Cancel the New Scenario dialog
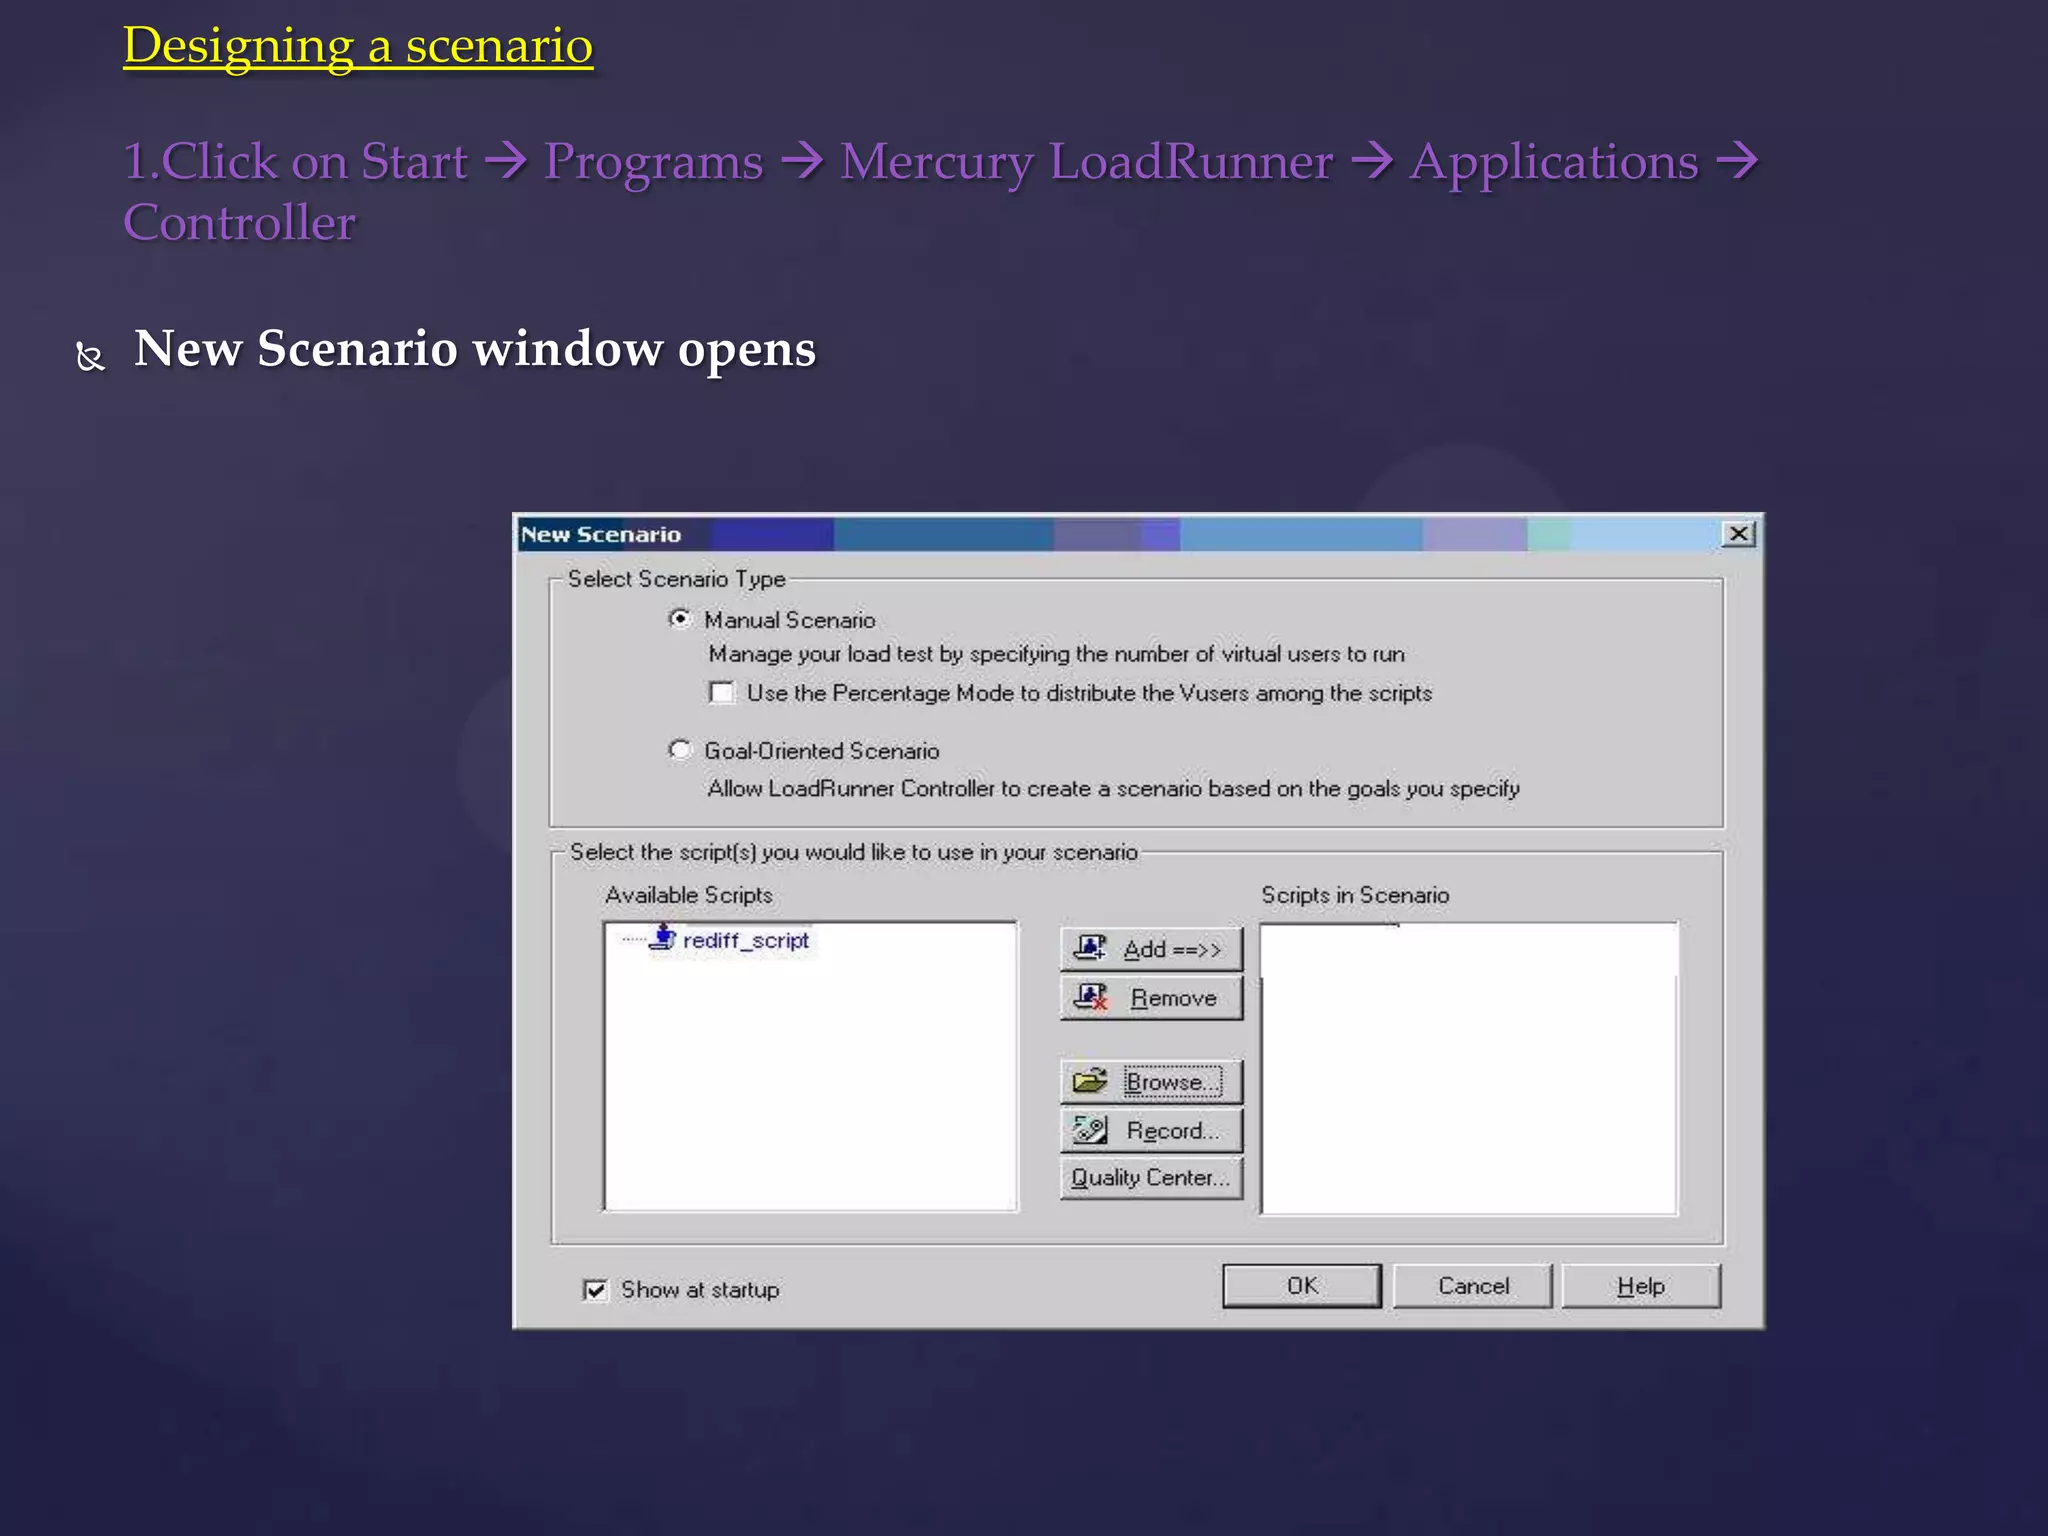The height and width of the screenshot is (1536, 2048). click(x=1473, y=1286)
